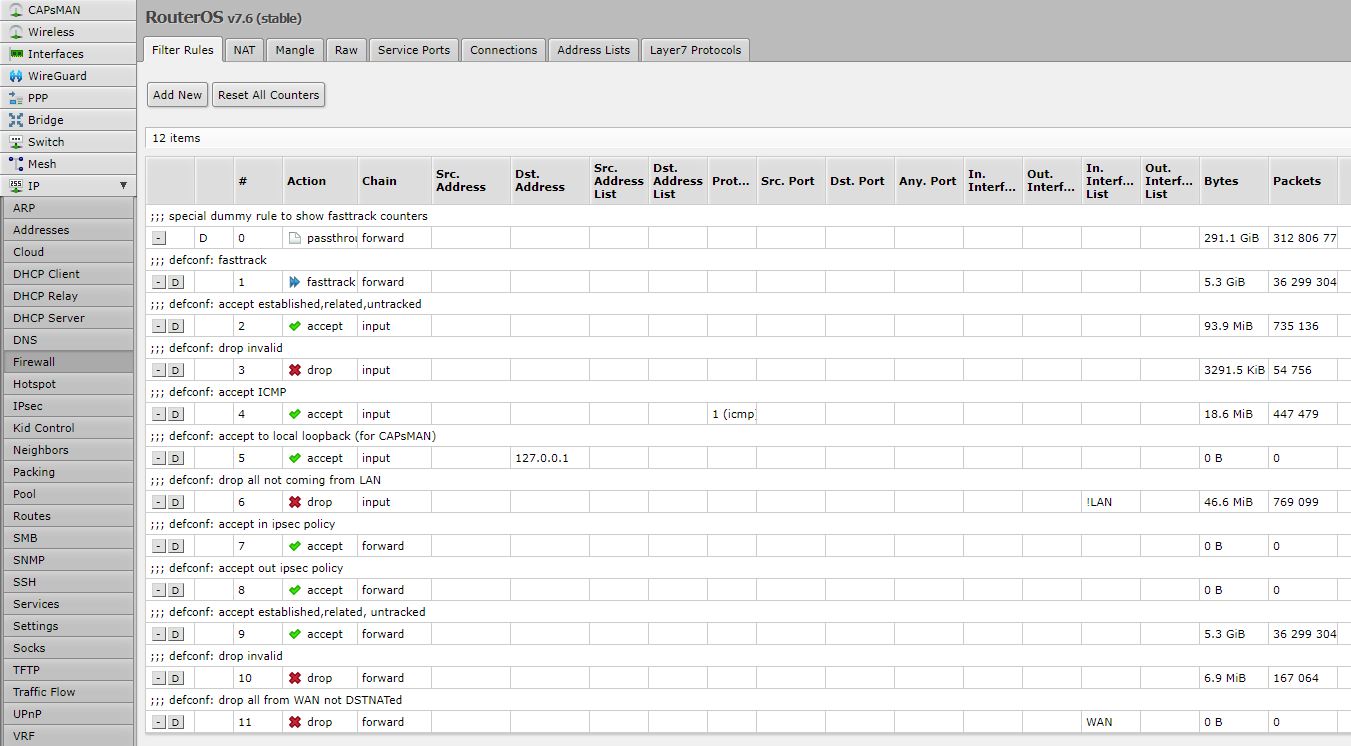This screenshot has width=1351, height=746.
Task: Remove rule 1 with minus button
Action: pos(159,282)
